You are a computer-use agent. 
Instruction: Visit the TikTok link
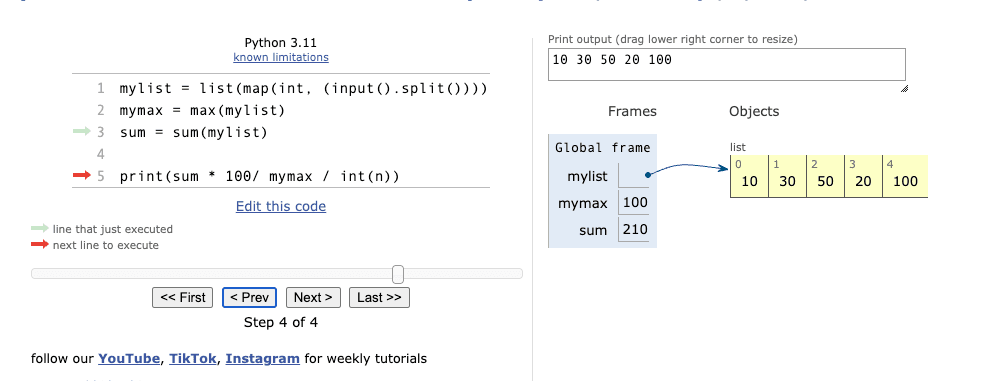click(x=193, y=359)
